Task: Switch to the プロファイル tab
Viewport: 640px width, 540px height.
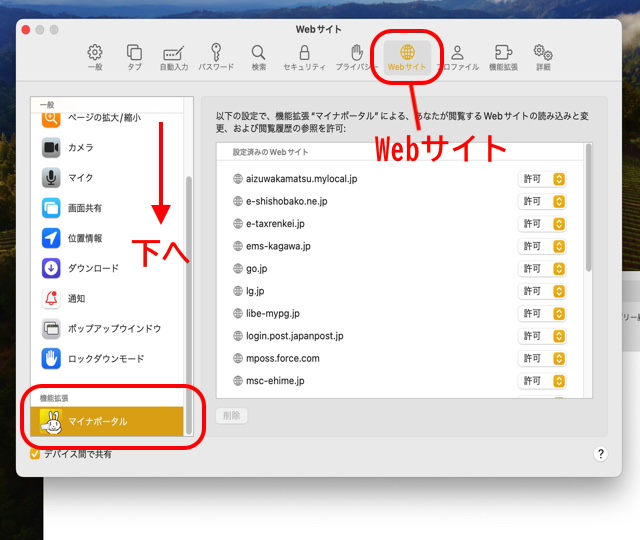Action: pos(457,57)
